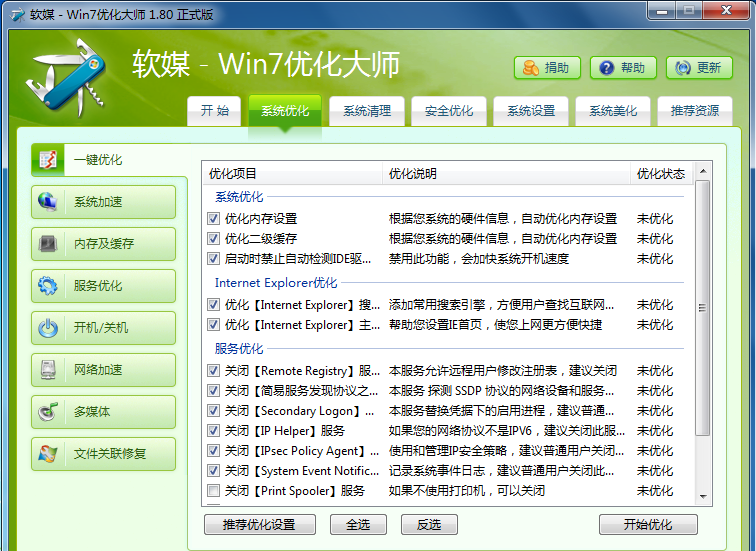Click the gear icon beside 服务优化
Image resolution: width=756 pixels, height=551 pixels.
pyautogui.click(x=48, y=285)
